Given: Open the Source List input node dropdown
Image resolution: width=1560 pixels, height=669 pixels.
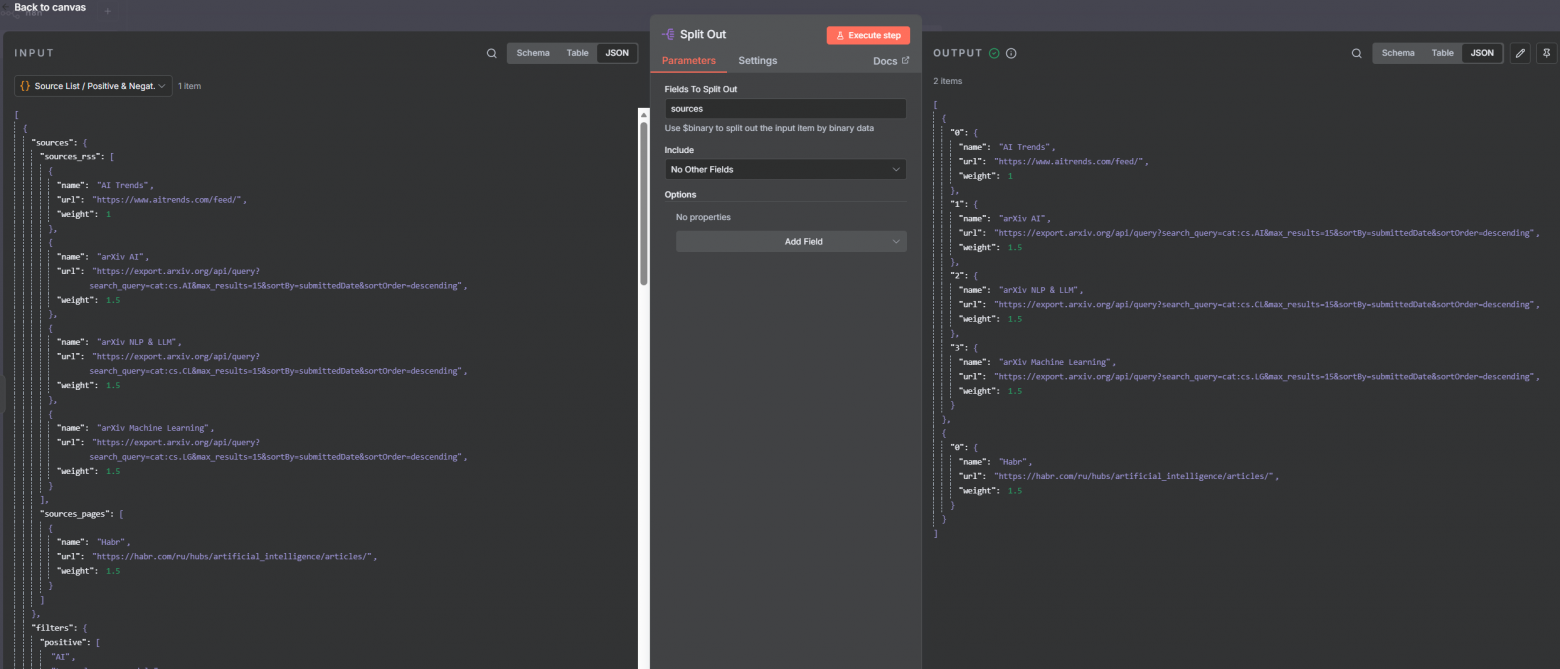Looking at the screenshot, I should click(x=93, y=86).
